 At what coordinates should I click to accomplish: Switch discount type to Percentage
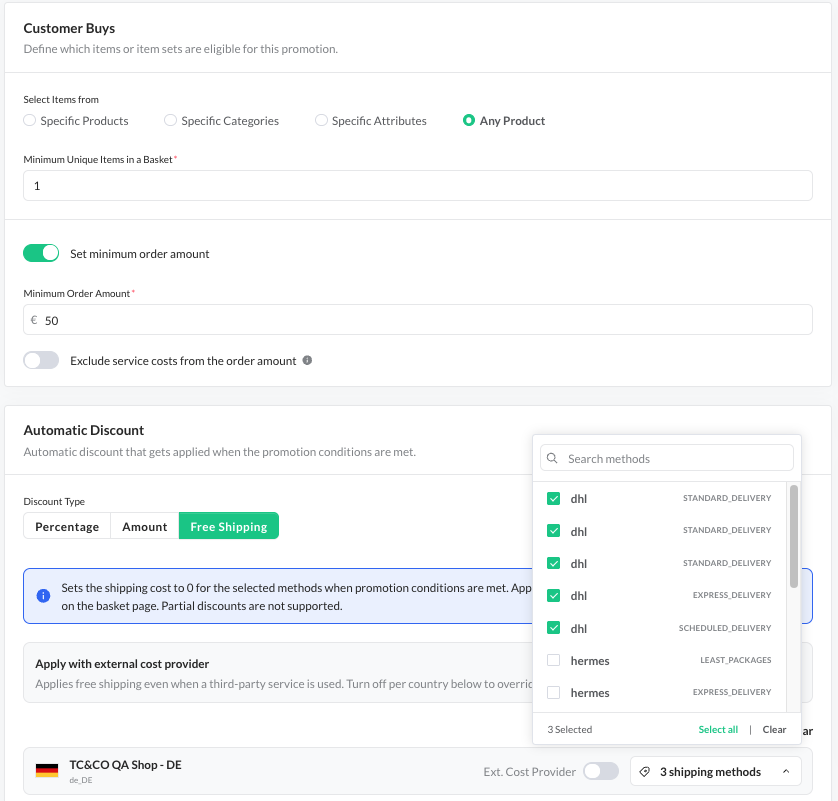click(67, 526)
